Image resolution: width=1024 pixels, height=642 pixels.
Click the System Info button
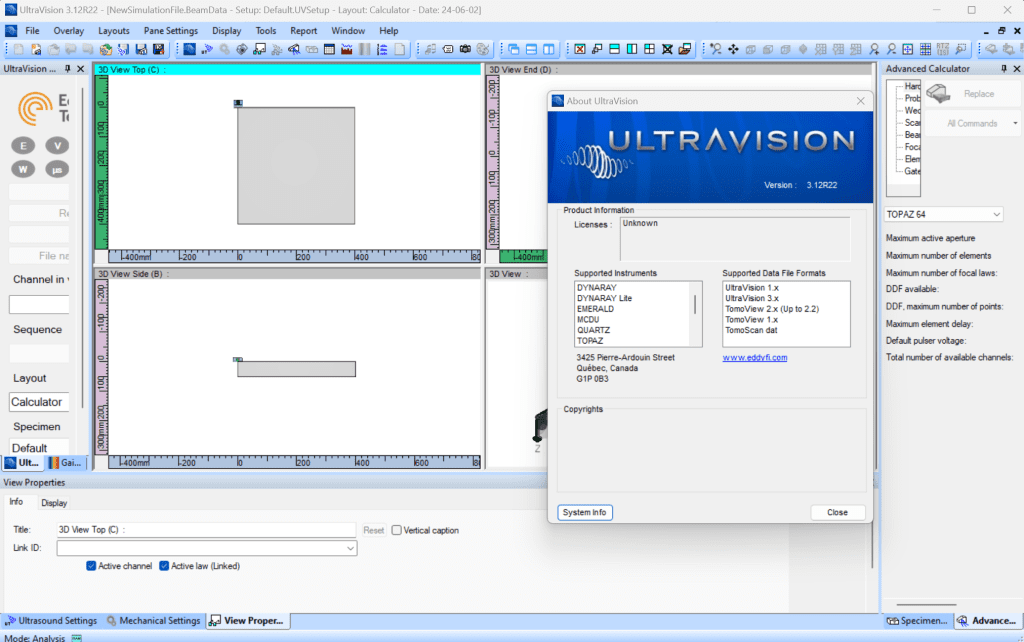click(584, 512)
